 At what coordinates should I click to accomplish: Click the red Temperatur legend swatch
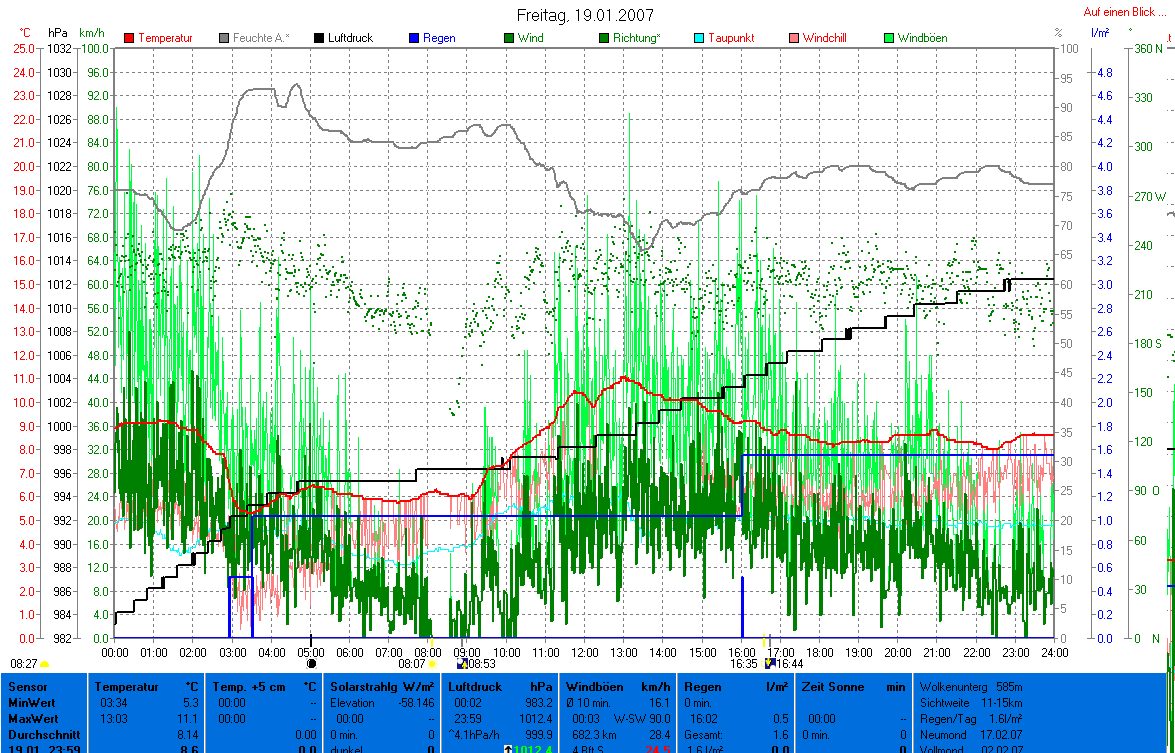pos(129,38)
